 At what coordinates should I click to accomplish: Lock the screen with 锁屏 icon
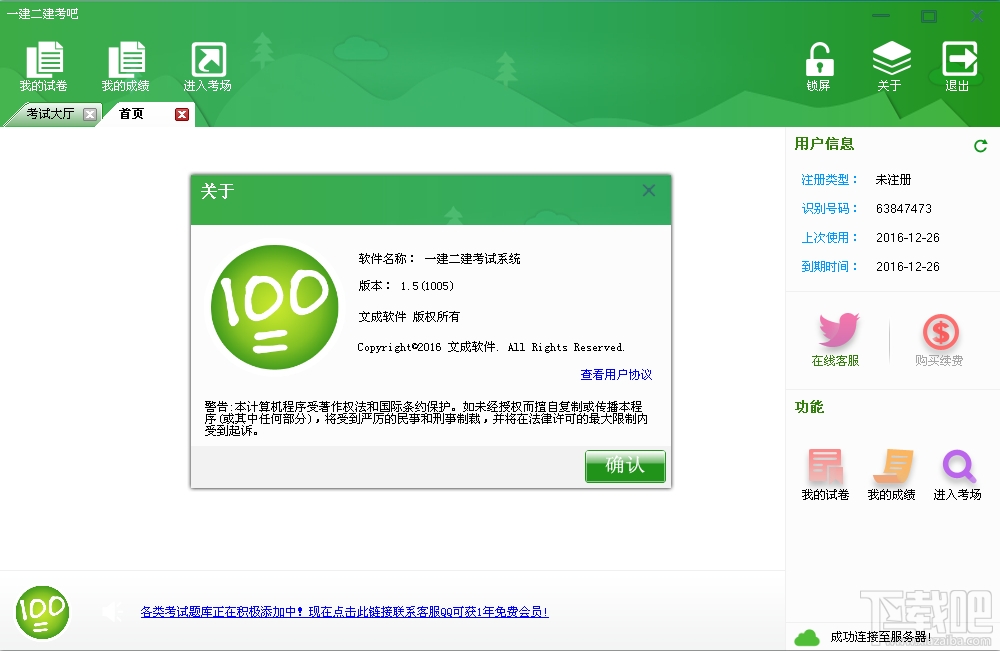tap(818, 66)
